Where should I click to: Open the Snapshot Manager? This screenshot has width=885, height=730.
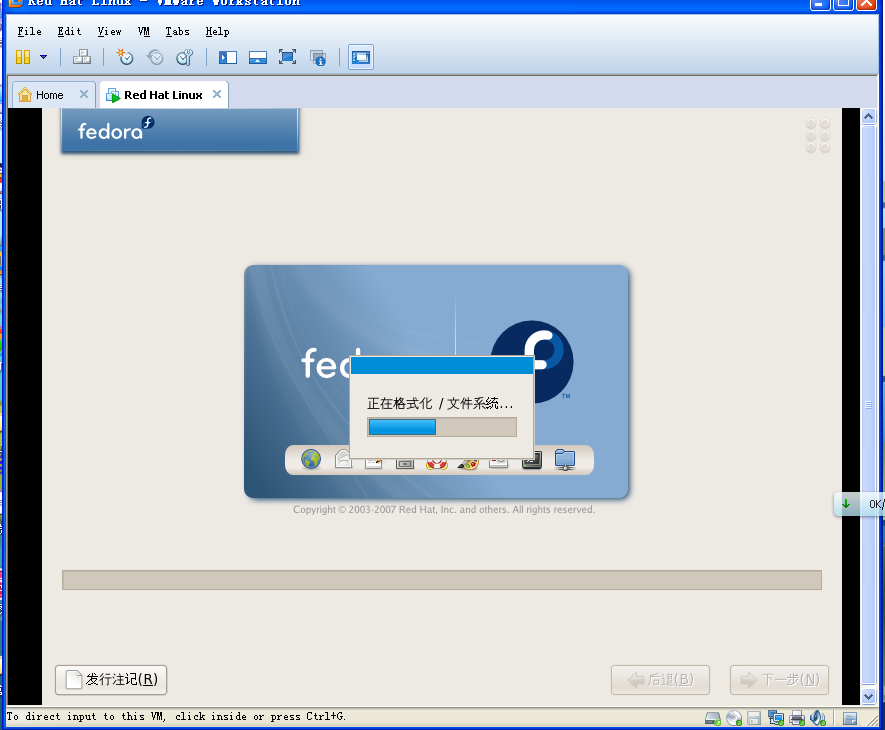[x=184, y=57]
